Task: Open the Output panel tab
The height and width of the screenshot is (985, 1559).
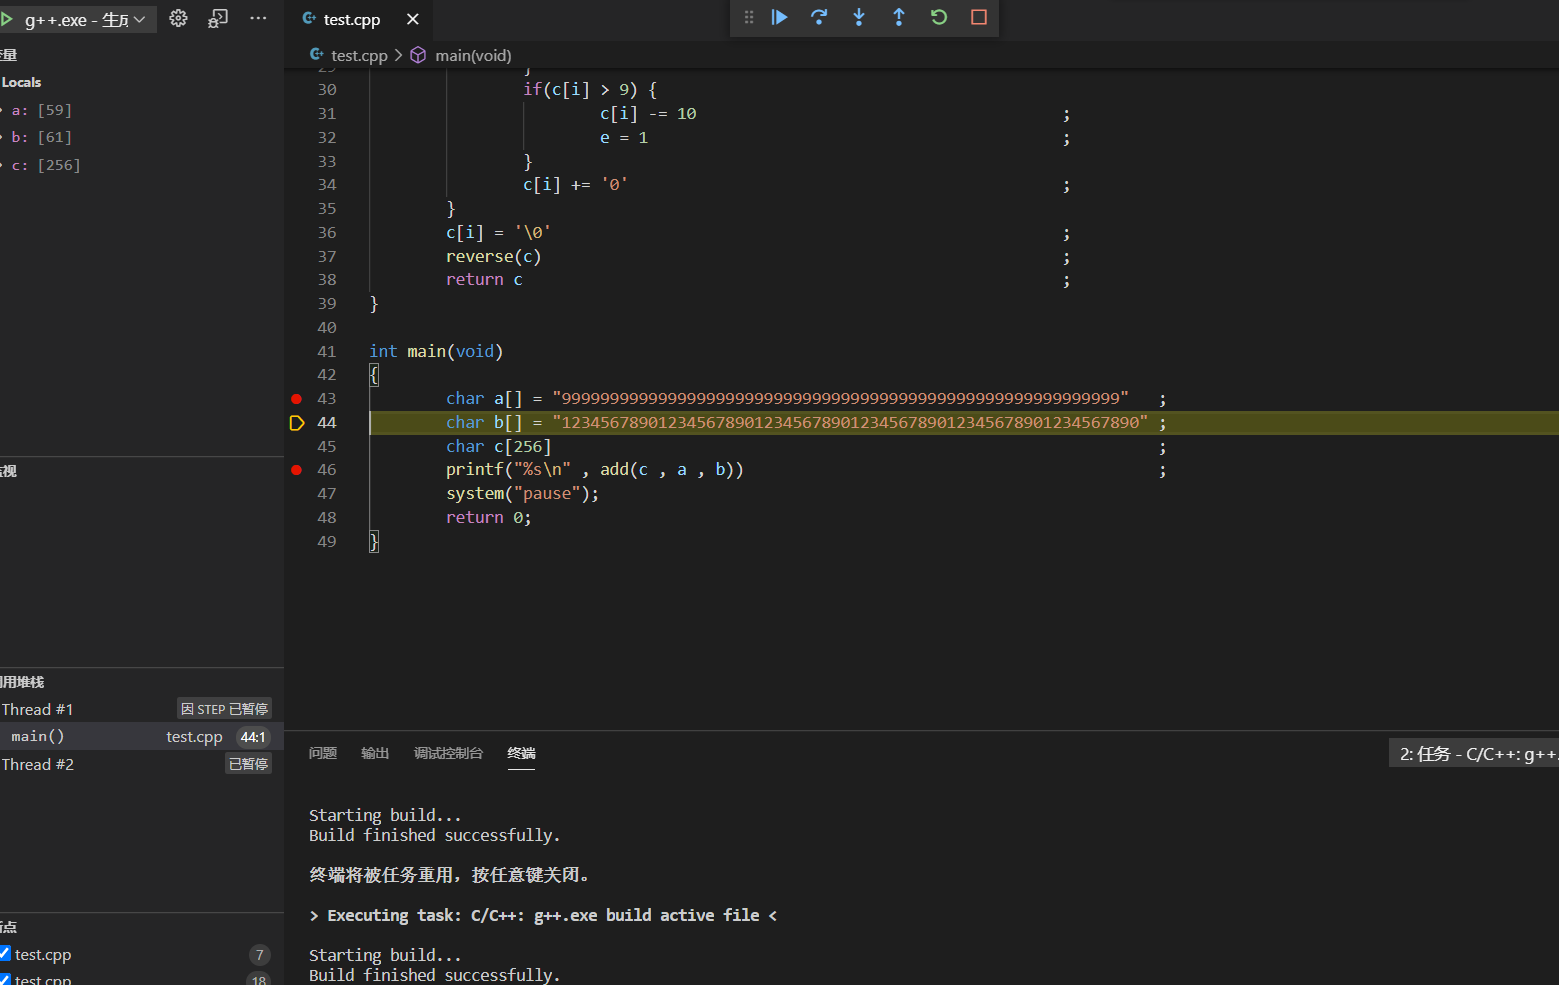Action: 375,753
